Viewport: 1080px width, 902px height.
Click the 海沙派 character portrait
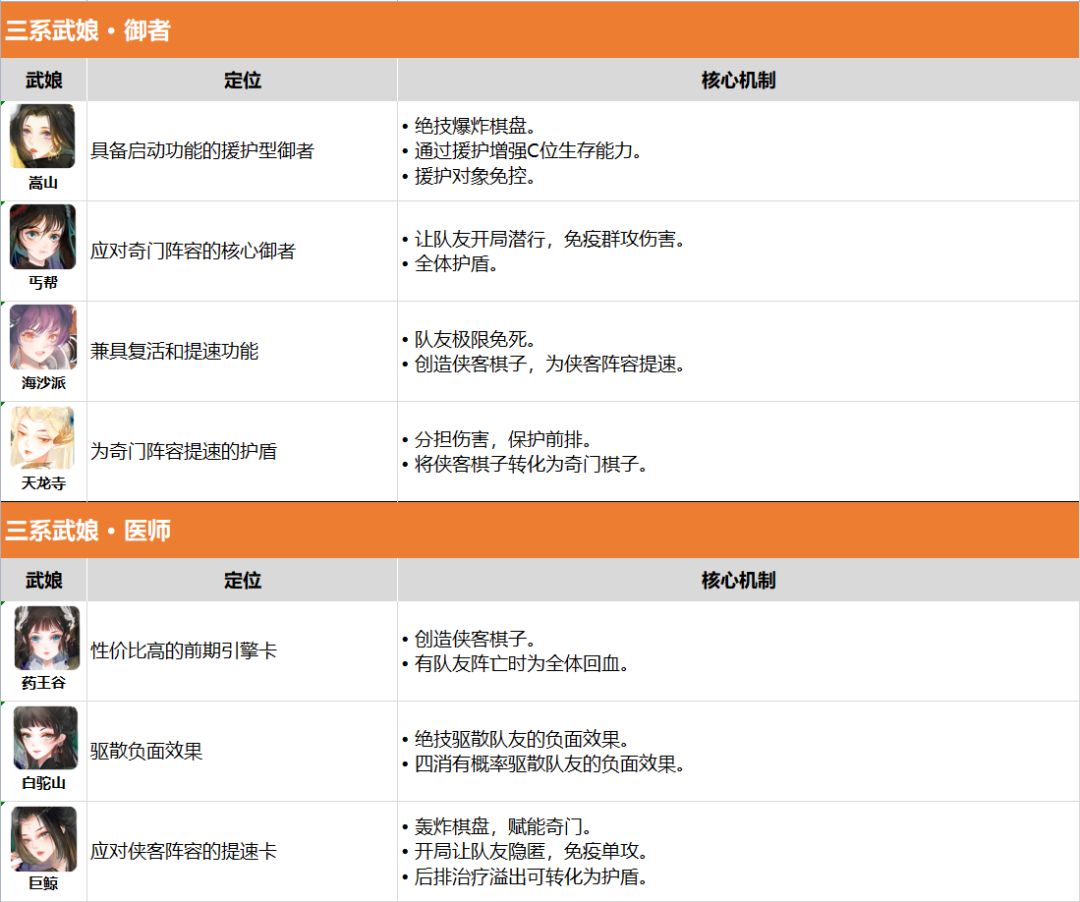click(43, 337)
